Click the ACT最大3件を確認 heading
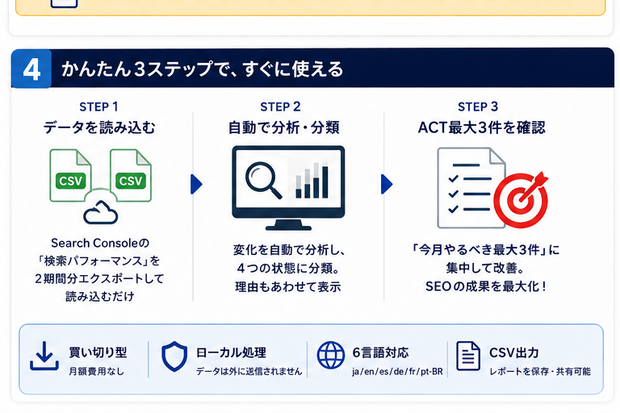The width and height of the screenshot is (620, 413). point(482,128)
